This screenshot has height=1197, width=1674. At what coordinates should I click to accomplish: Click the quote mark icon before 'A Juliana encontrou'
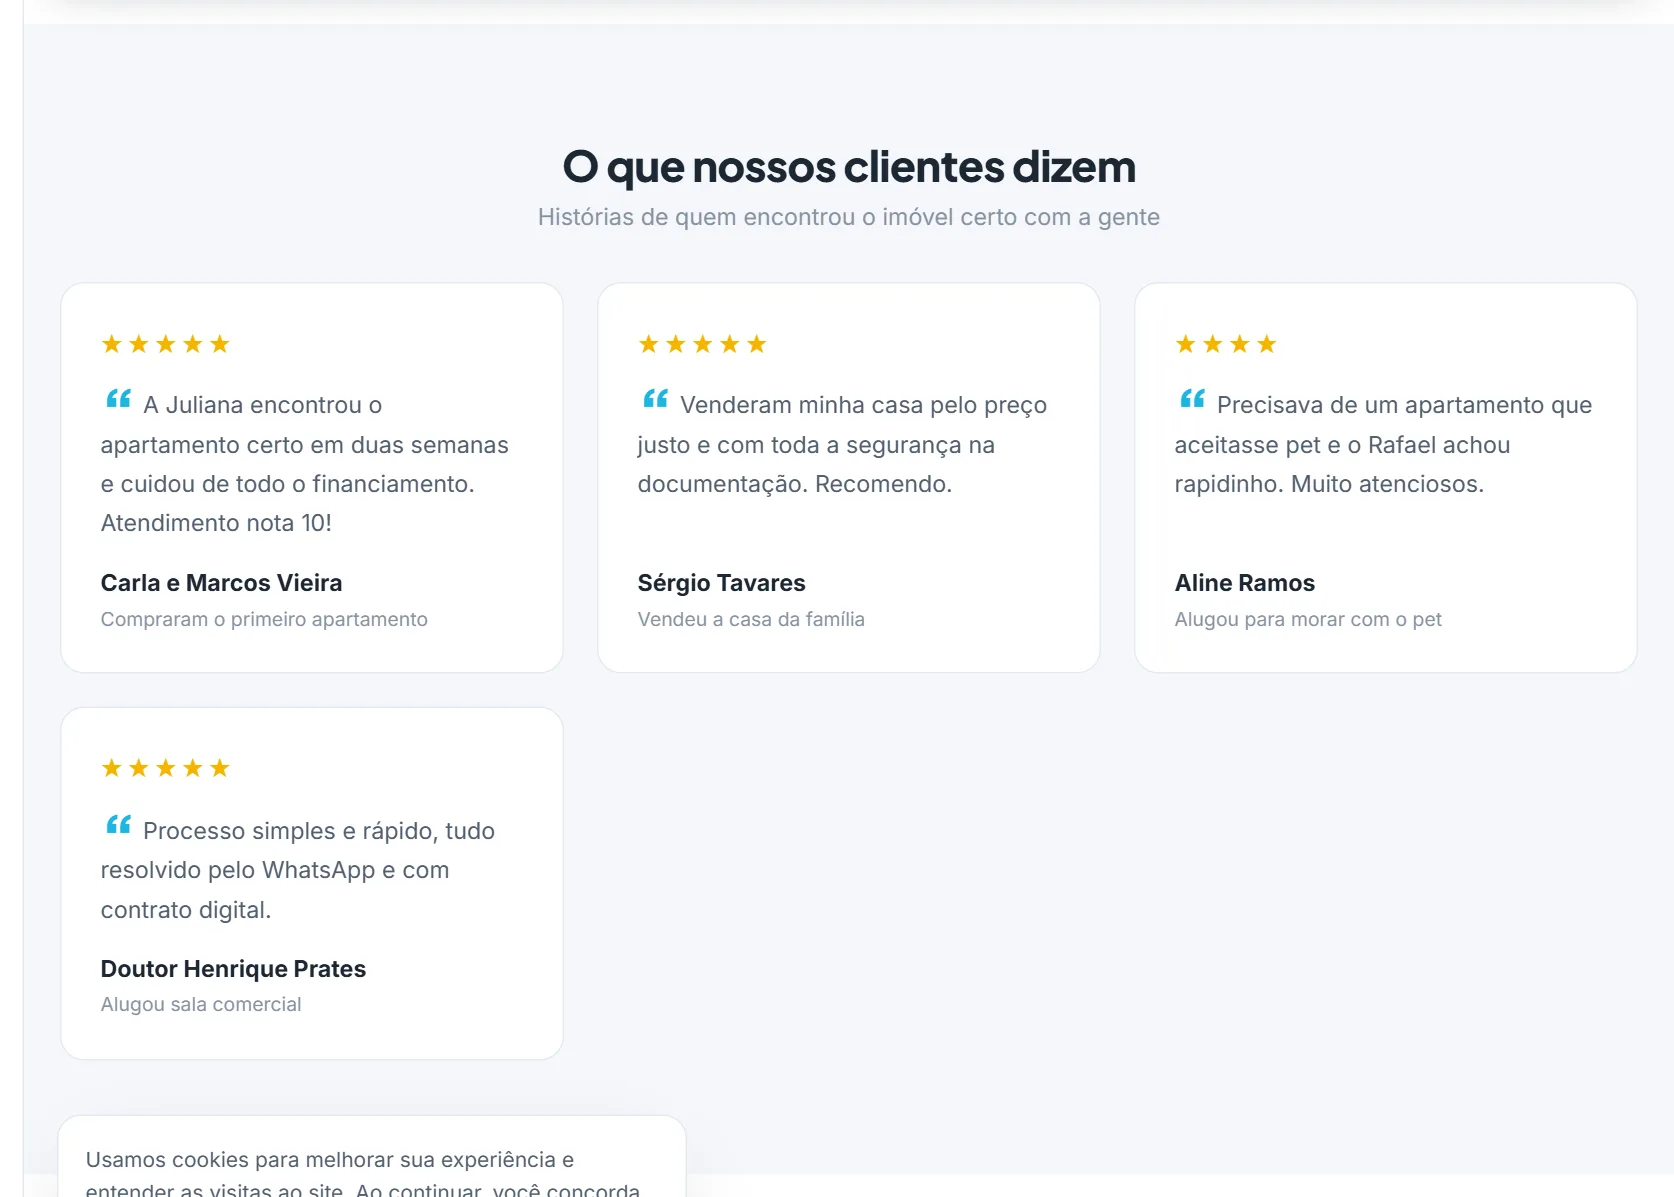point(119,399)
